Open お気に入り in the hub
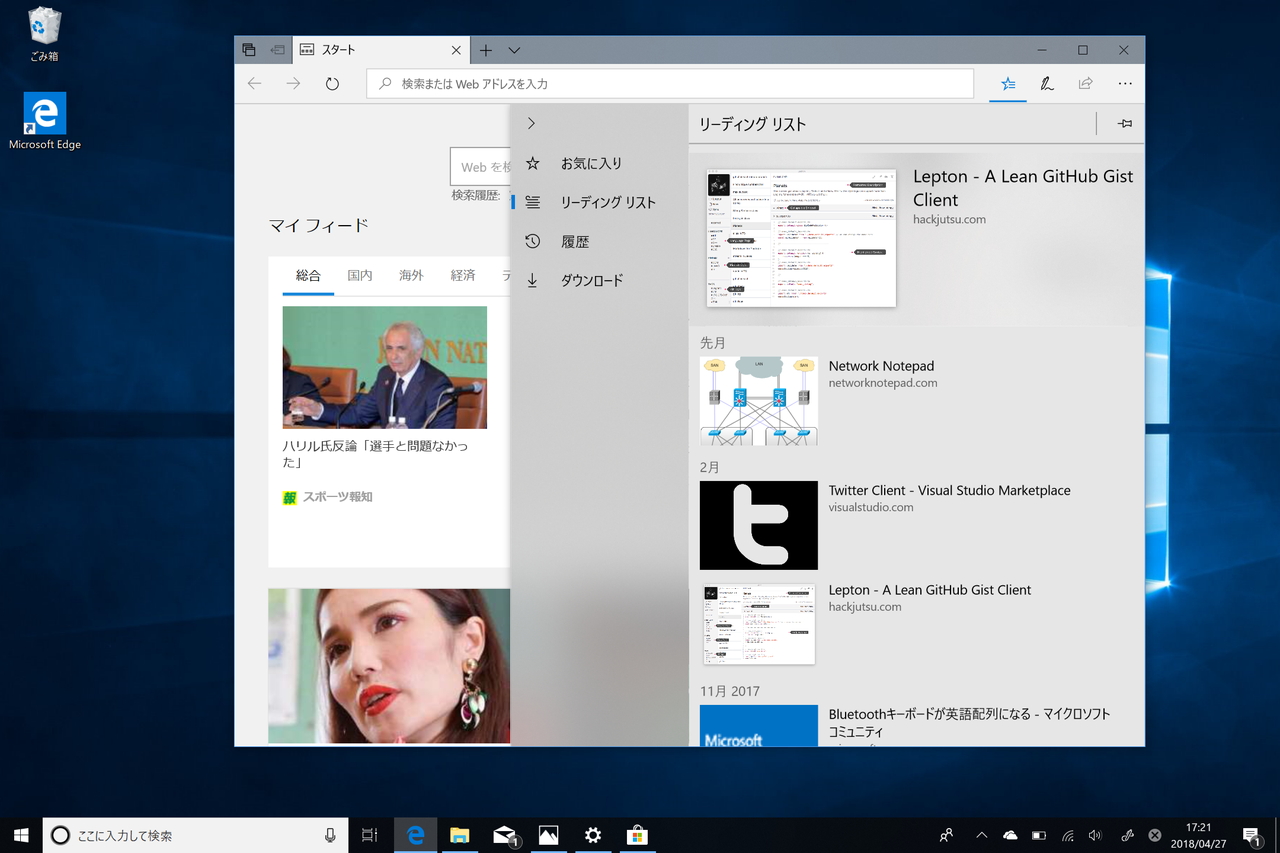The image size is (1280, 853). tap(599, 163)
